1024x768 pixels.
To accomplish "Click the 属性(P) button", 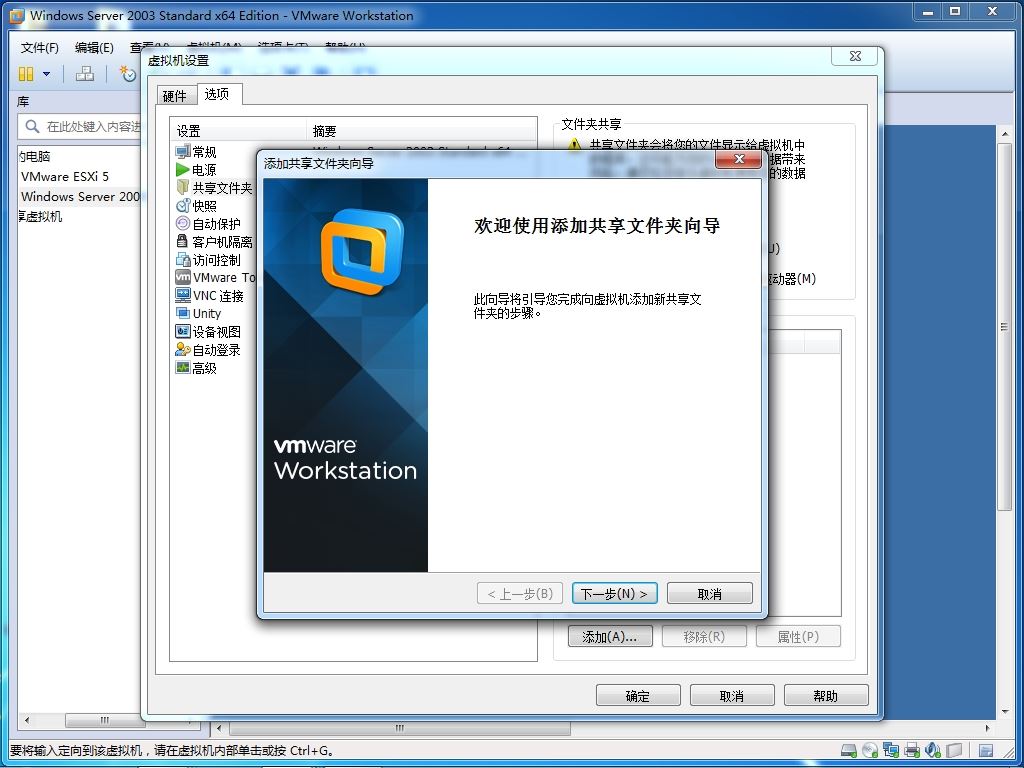I will (798, 637).
